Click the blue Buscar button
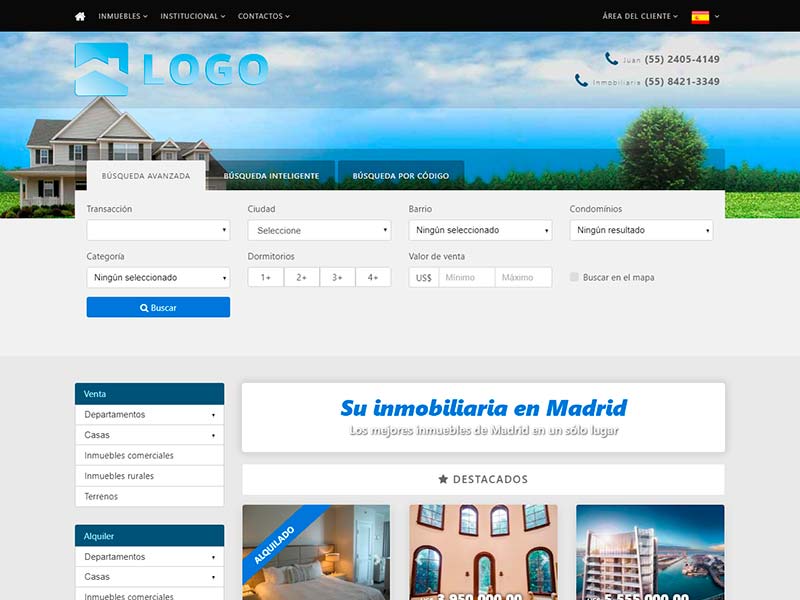This screenshot has width=800, height=600. point(158,307)
